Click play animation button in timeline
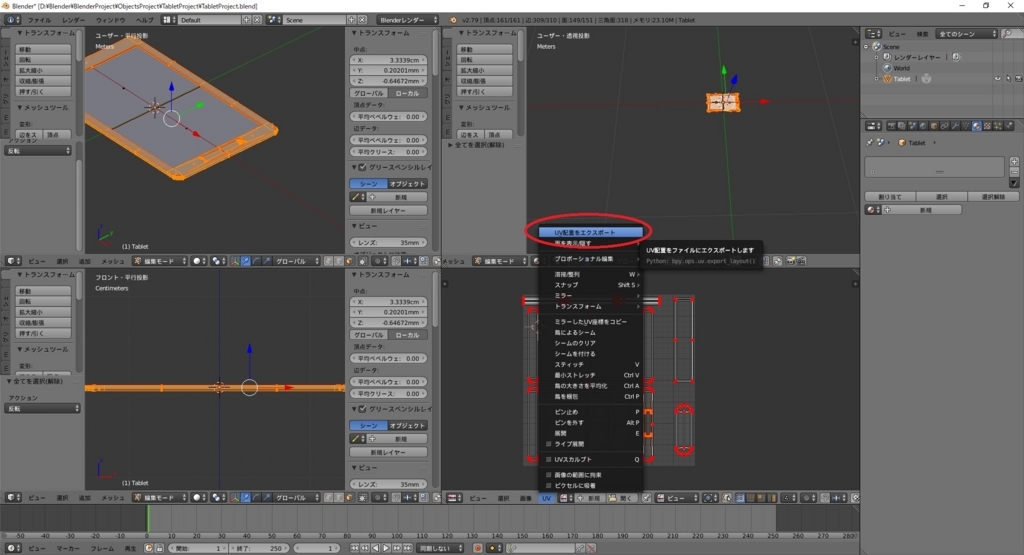Screen dimensions: 1024x555 (386, 548)
